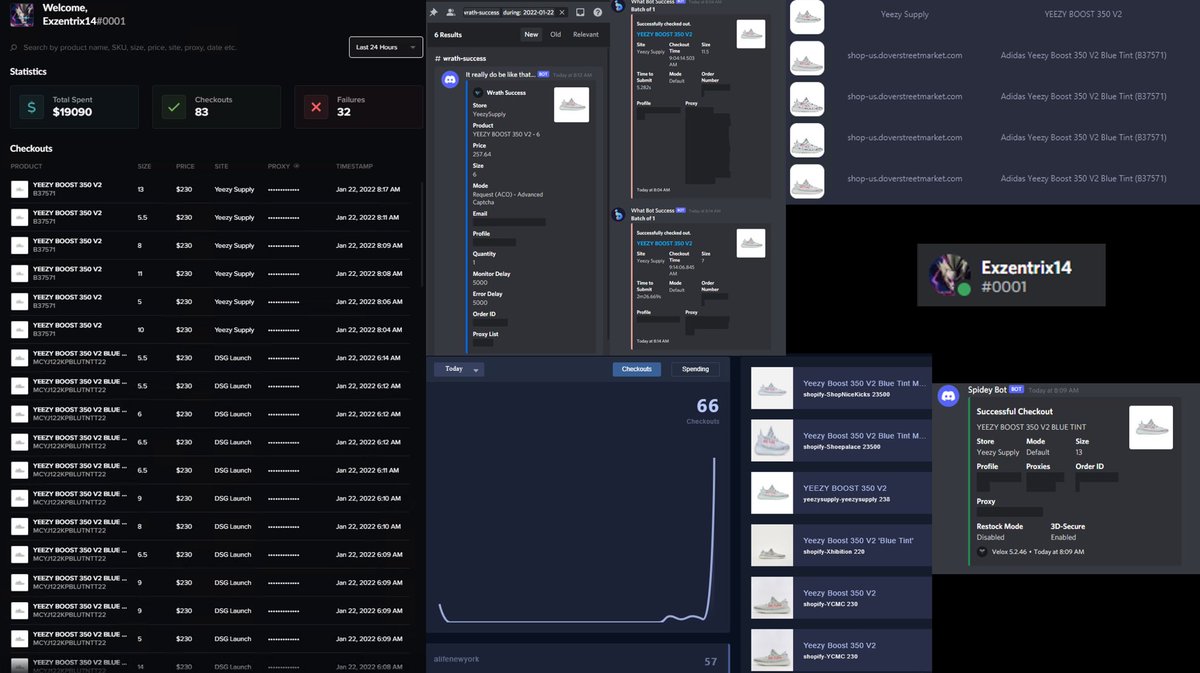Click the SITE column header

(222, 166)
